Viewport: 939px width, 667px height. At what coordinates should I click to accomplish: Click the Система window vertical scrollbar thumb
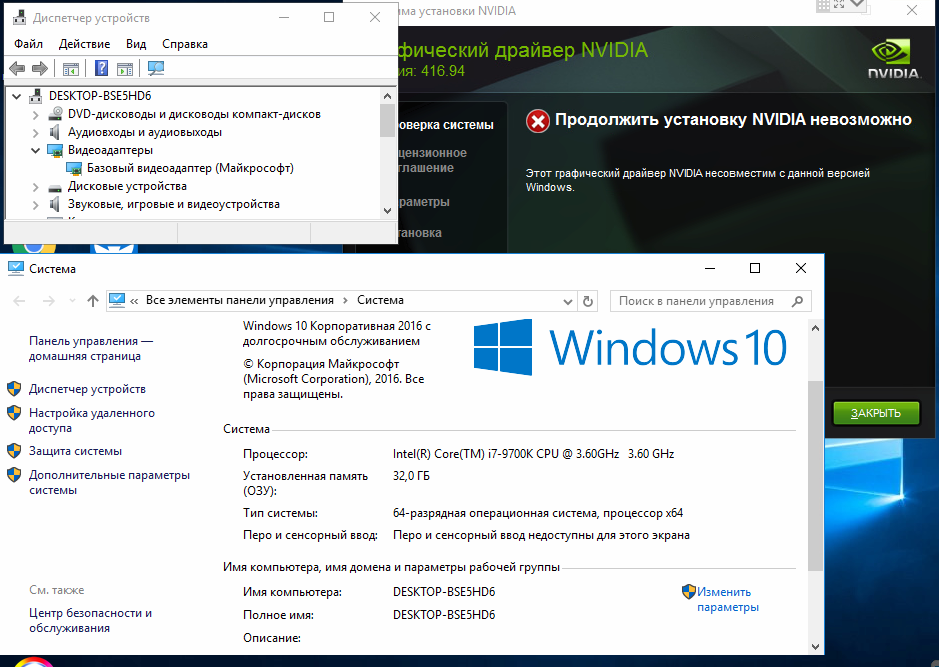click(815, 476)
